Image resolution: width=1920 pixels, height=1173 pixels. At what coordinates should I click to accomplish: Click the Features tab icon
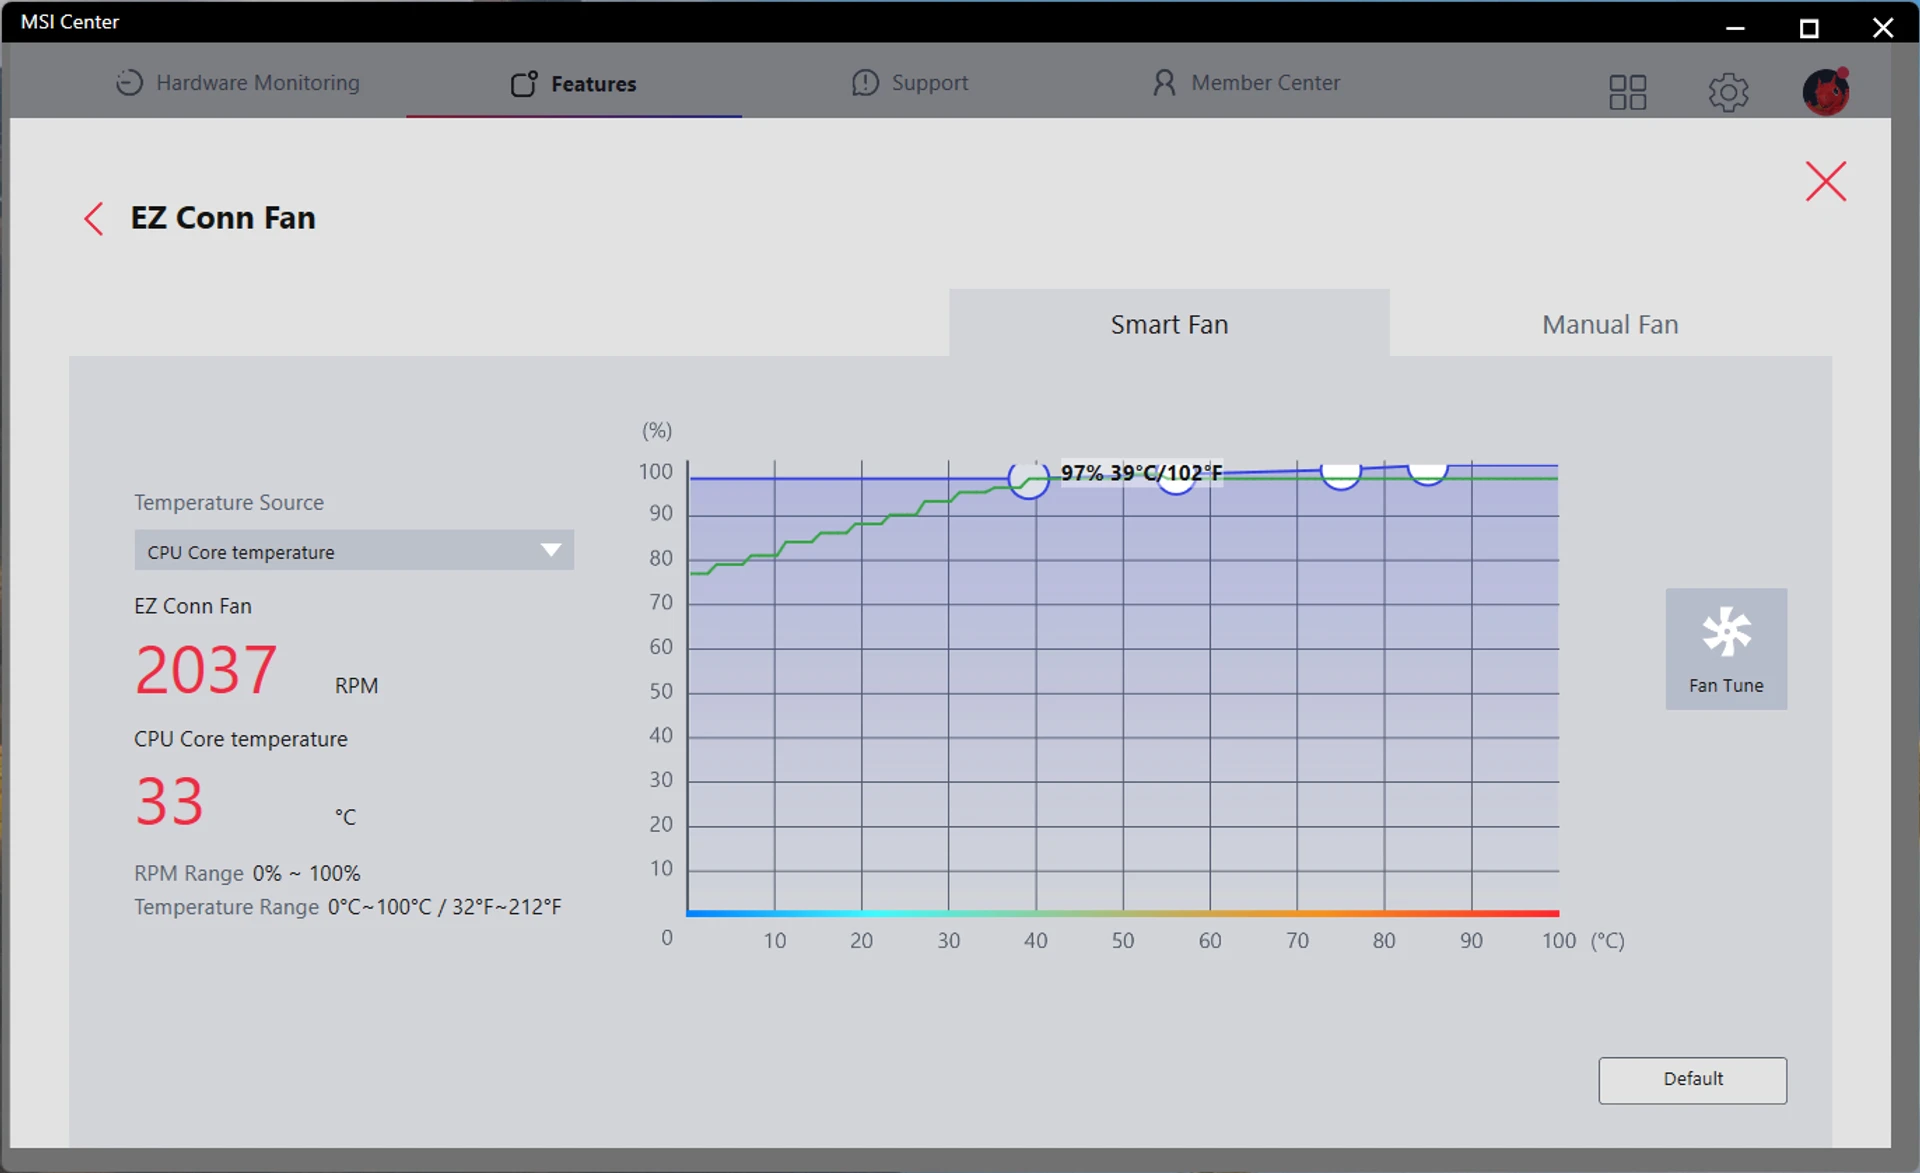pos(524,83)
